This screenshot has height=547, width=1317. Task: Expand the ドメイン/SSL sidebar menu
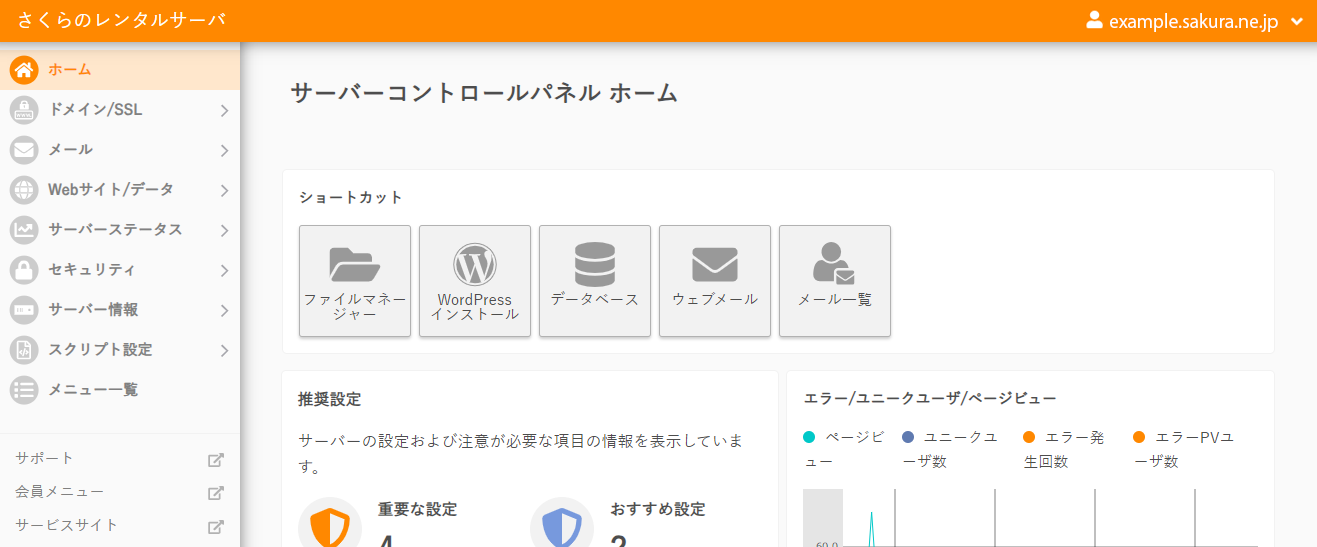(120, 110)
